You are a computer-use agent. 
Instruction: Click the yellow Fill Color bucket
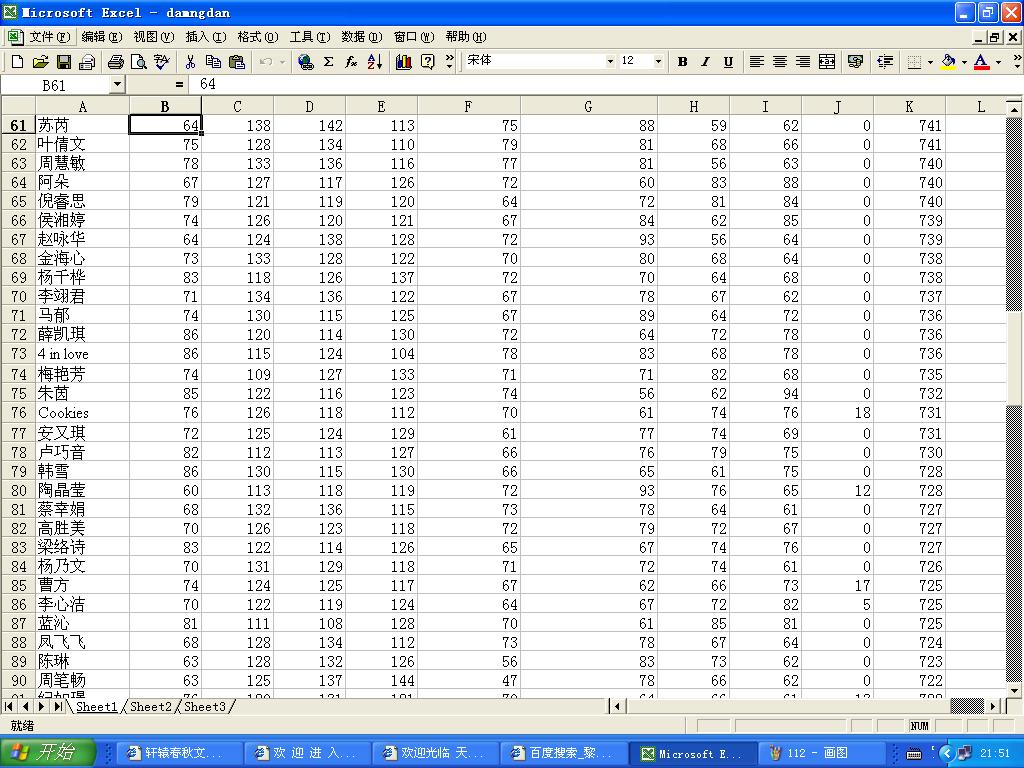(x=948, y=62)
